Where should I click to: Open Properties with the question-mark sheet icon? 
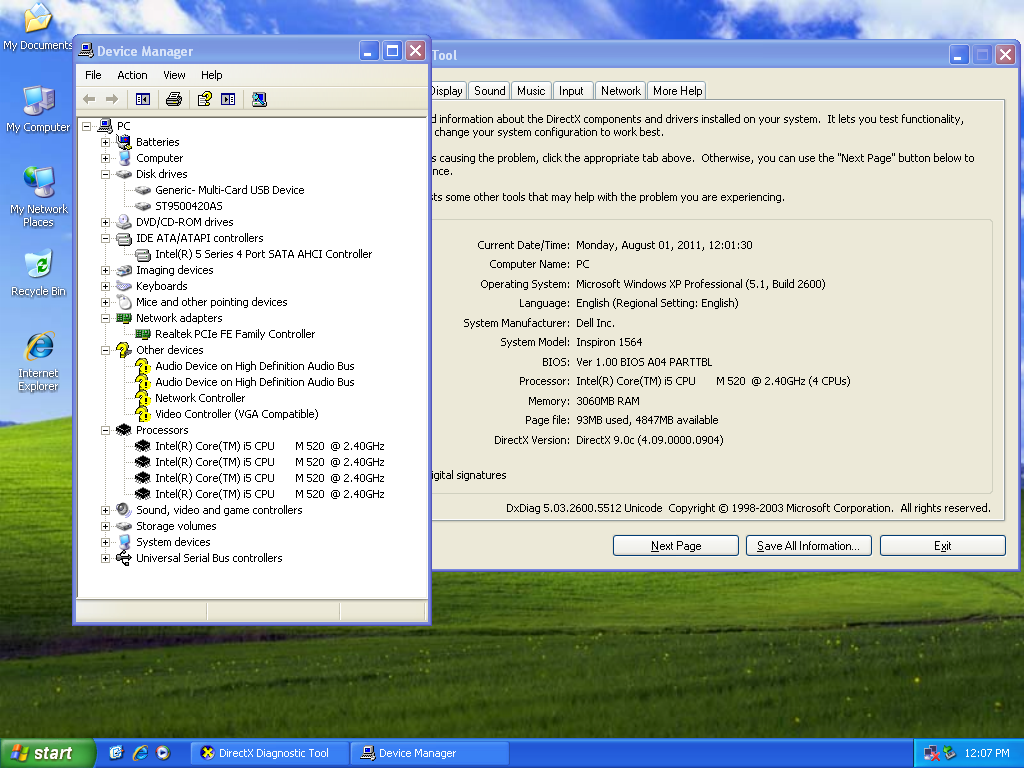click(204, 99)
